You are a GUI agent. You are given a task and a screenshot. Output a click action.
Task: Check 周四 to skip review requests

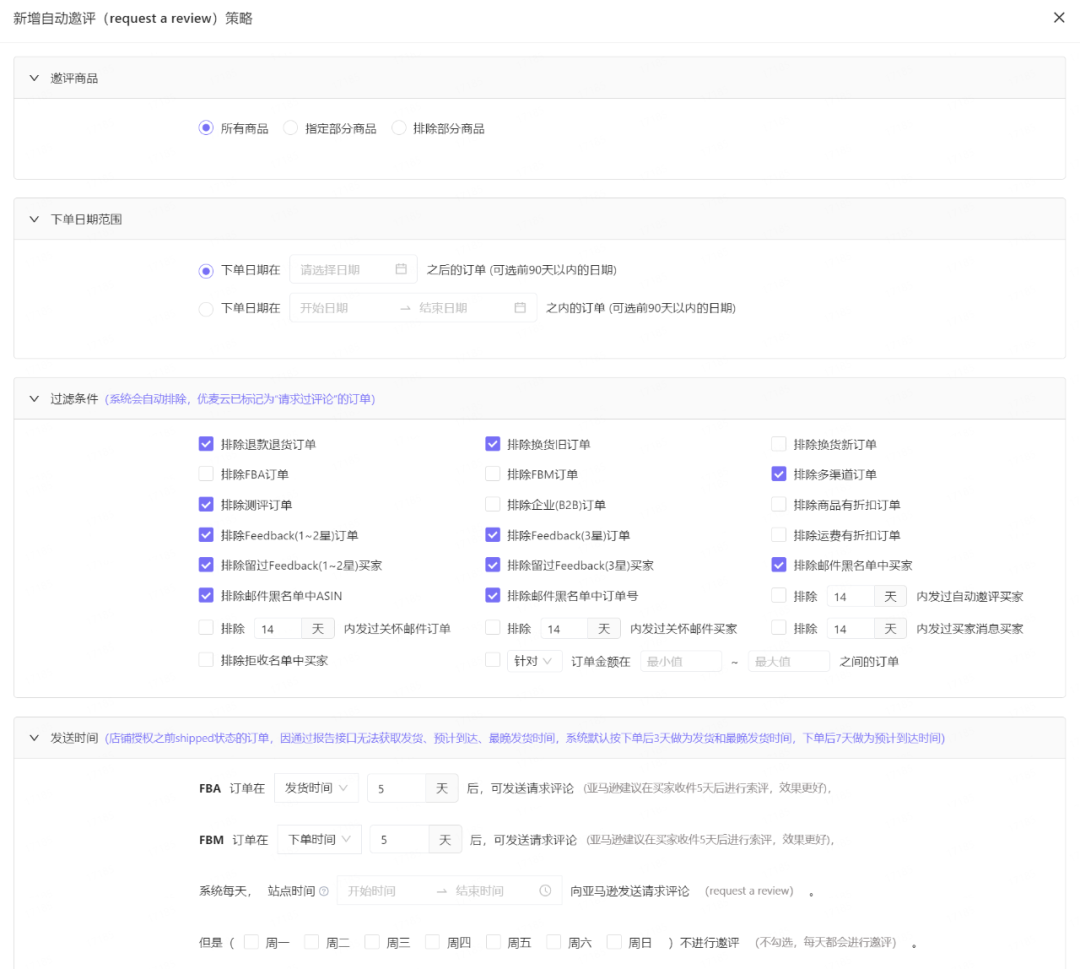coord(433,941)
